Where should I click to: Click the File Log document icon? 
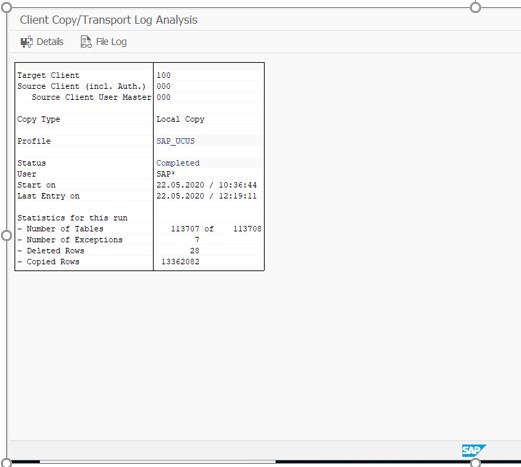click(86, 42)
